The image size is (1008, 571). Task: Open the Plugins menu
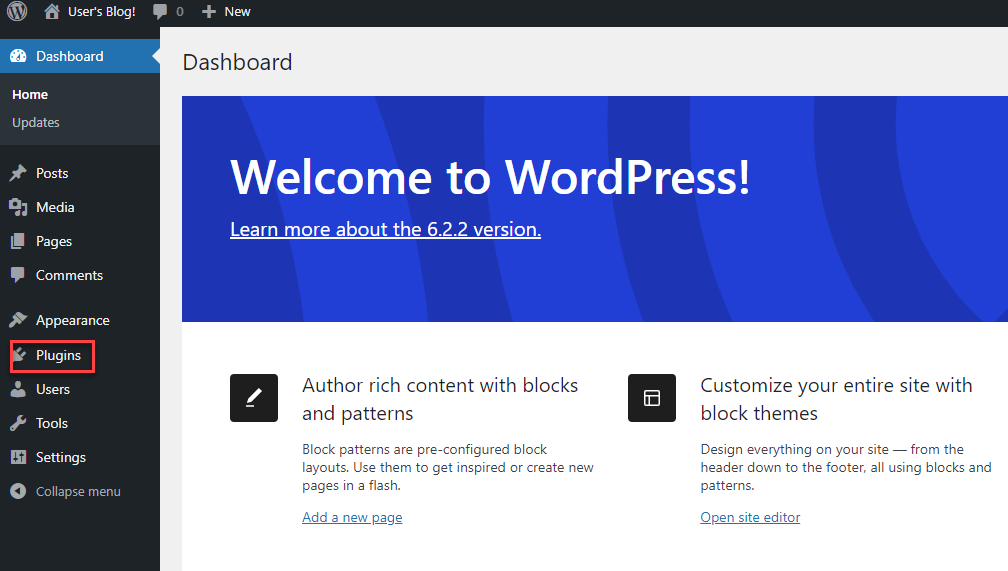tap(58, 355)
